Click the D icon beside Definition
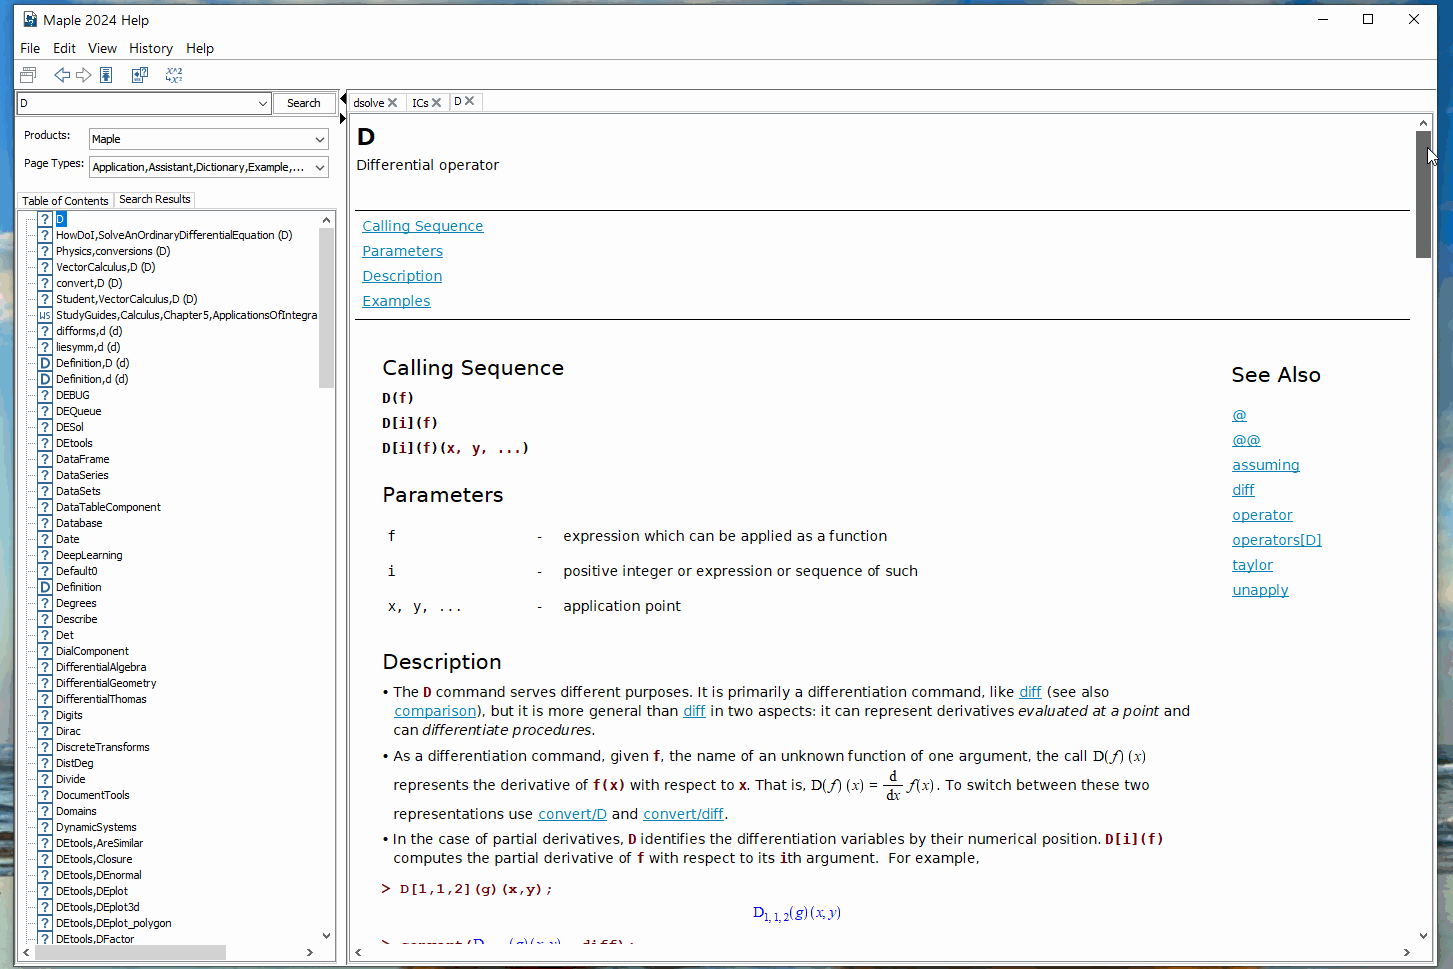 click(x=45, y=587)
